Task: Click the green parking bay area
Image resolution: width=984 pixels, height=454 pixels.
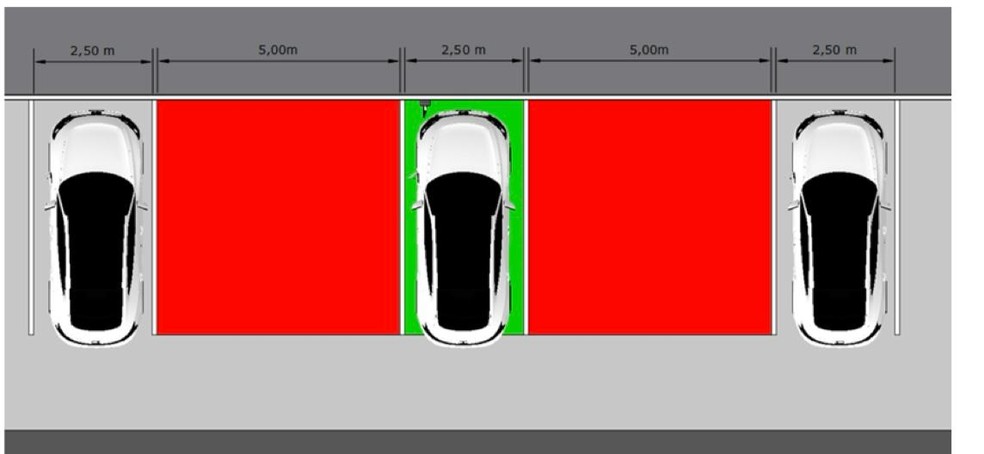Action: (x=464, y=217)
